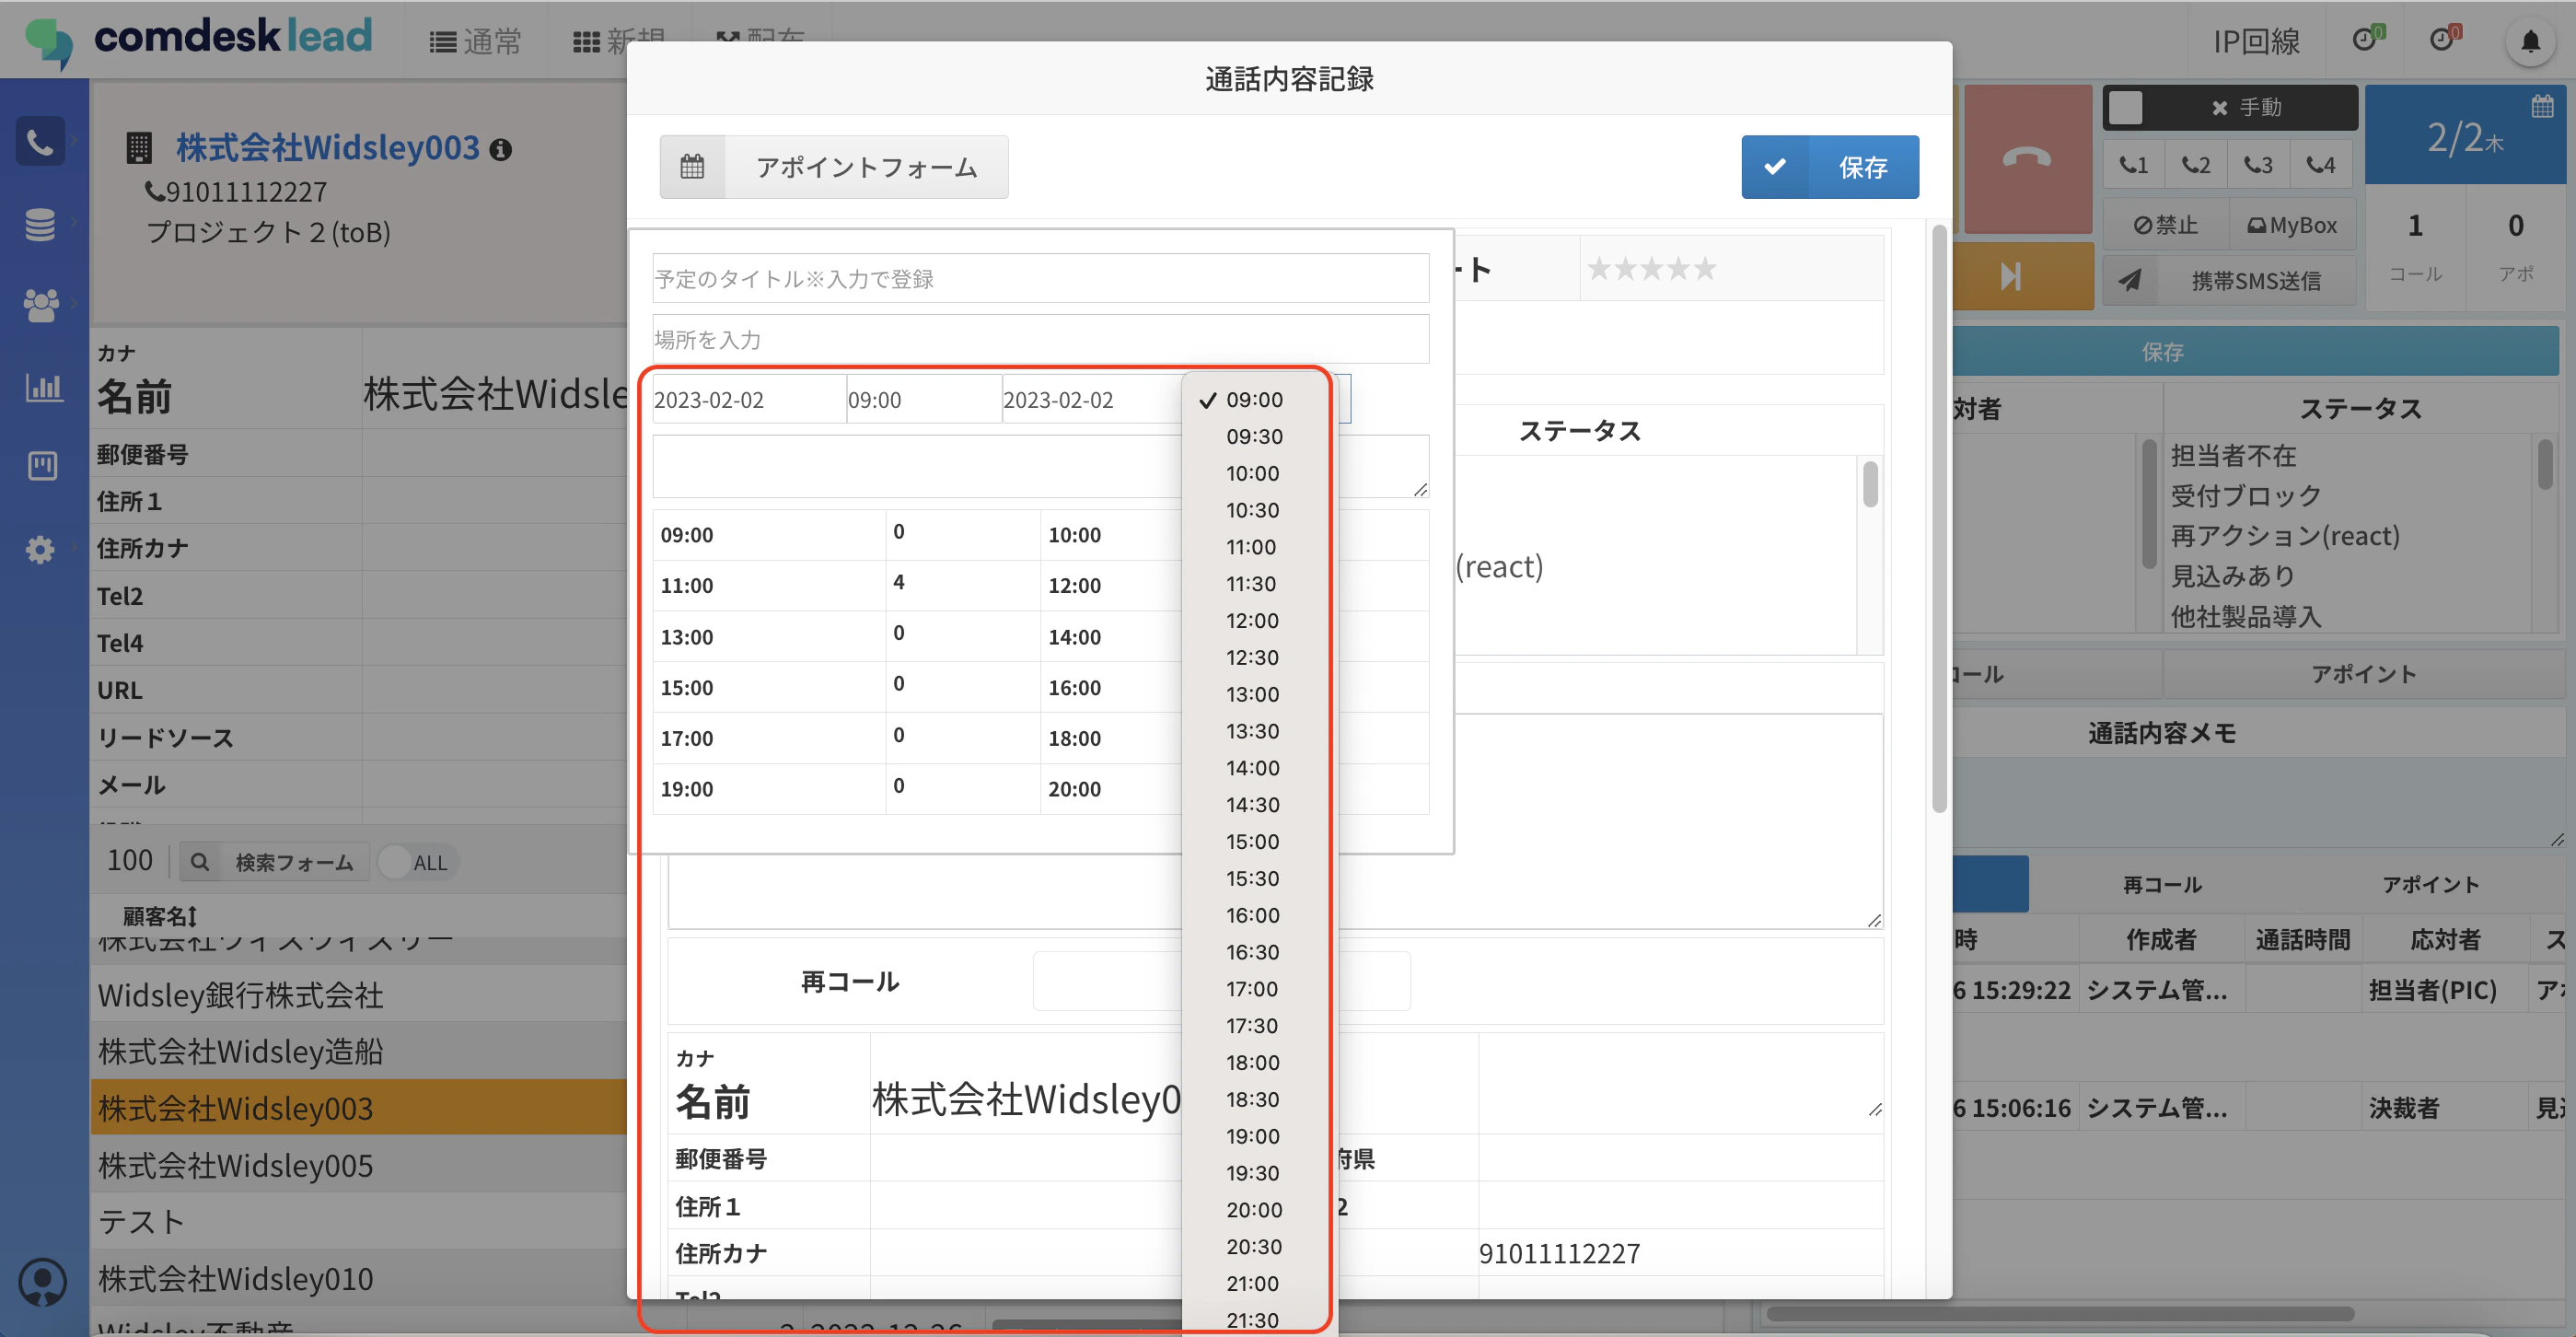Select 17:30 in the time list
This screenshot has width=2576, height=1337.
[1254, 1025]
